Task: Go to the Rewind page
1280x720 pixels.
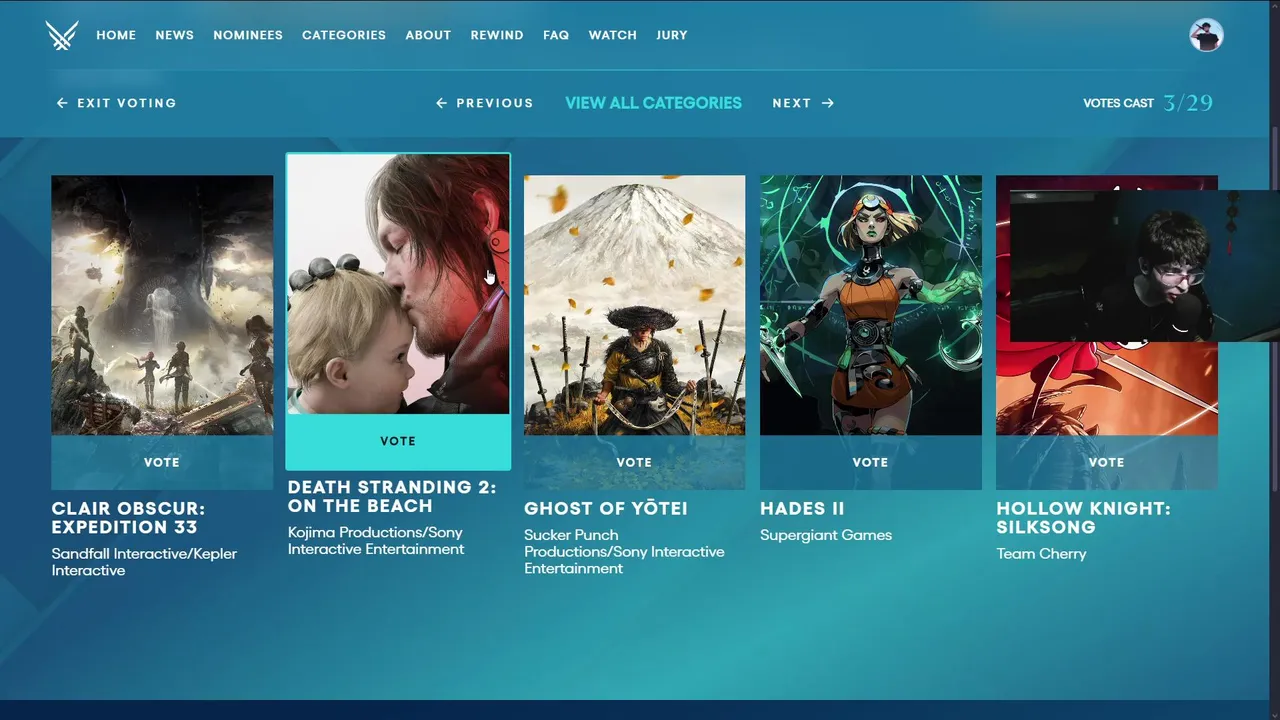Action: point(497,35)
